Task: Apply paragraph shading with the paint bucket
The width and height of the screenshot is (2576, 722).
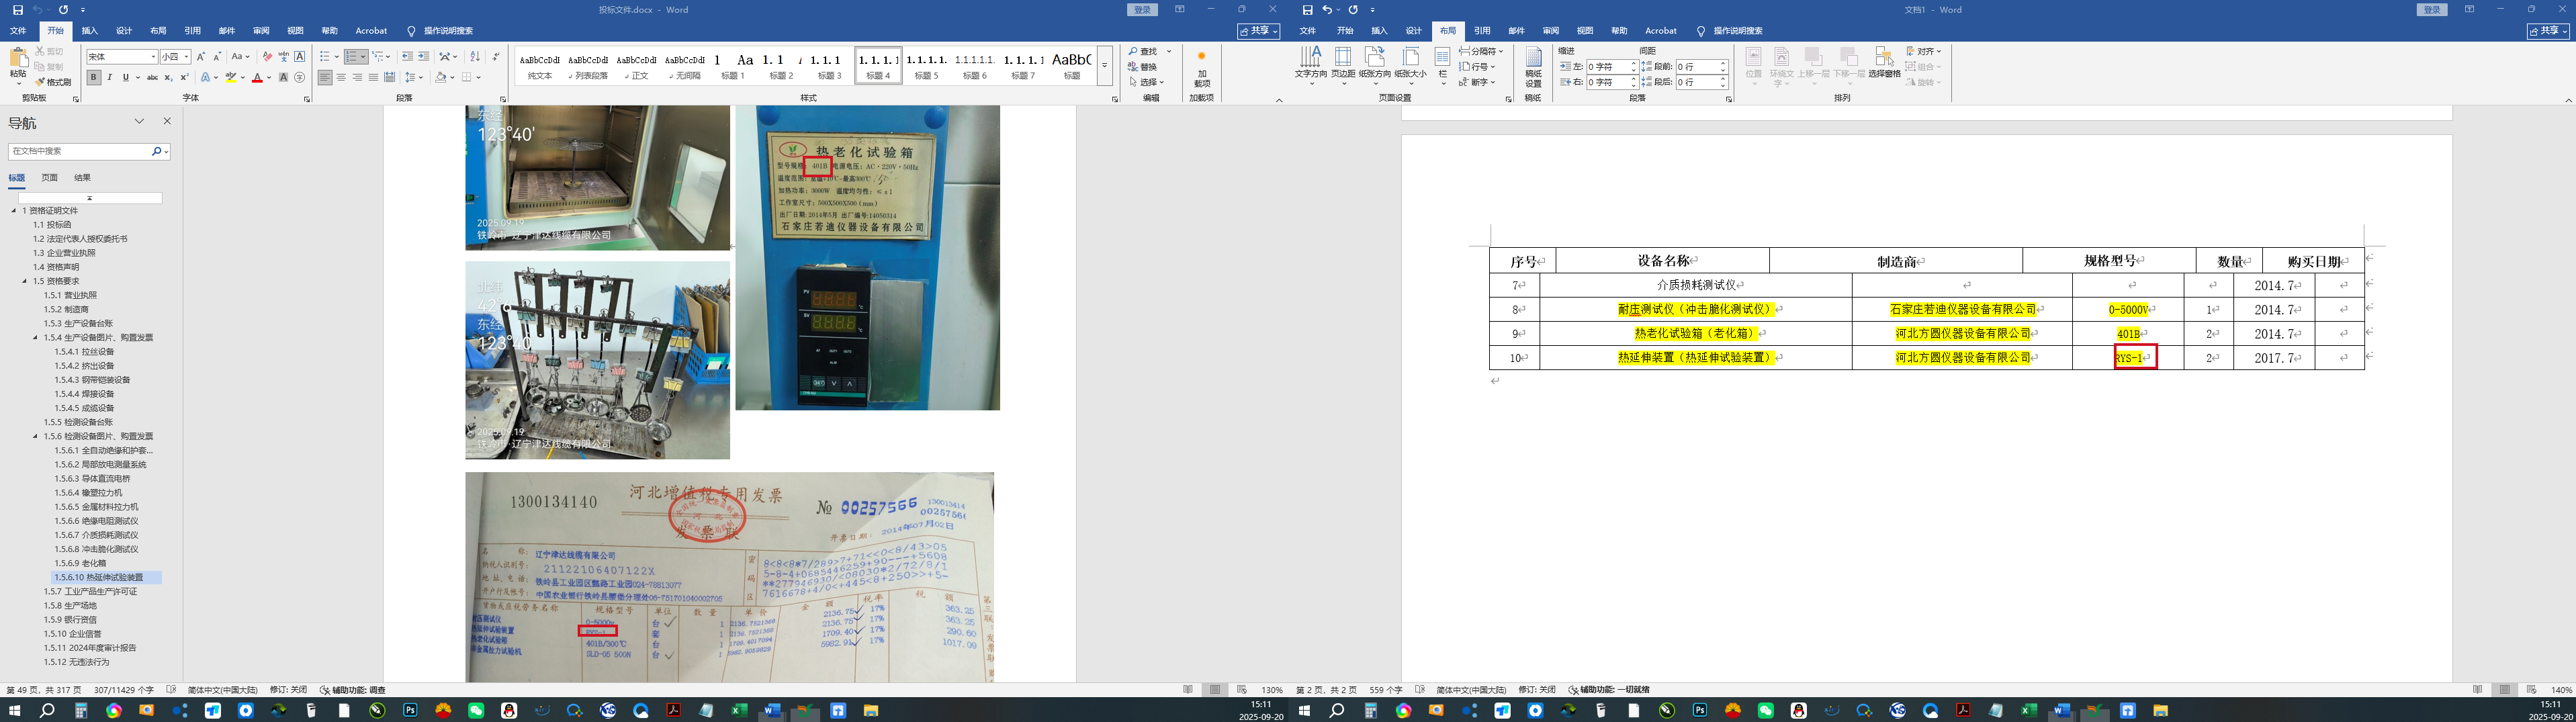Action: pyautogui.click(x=440, y=77)
